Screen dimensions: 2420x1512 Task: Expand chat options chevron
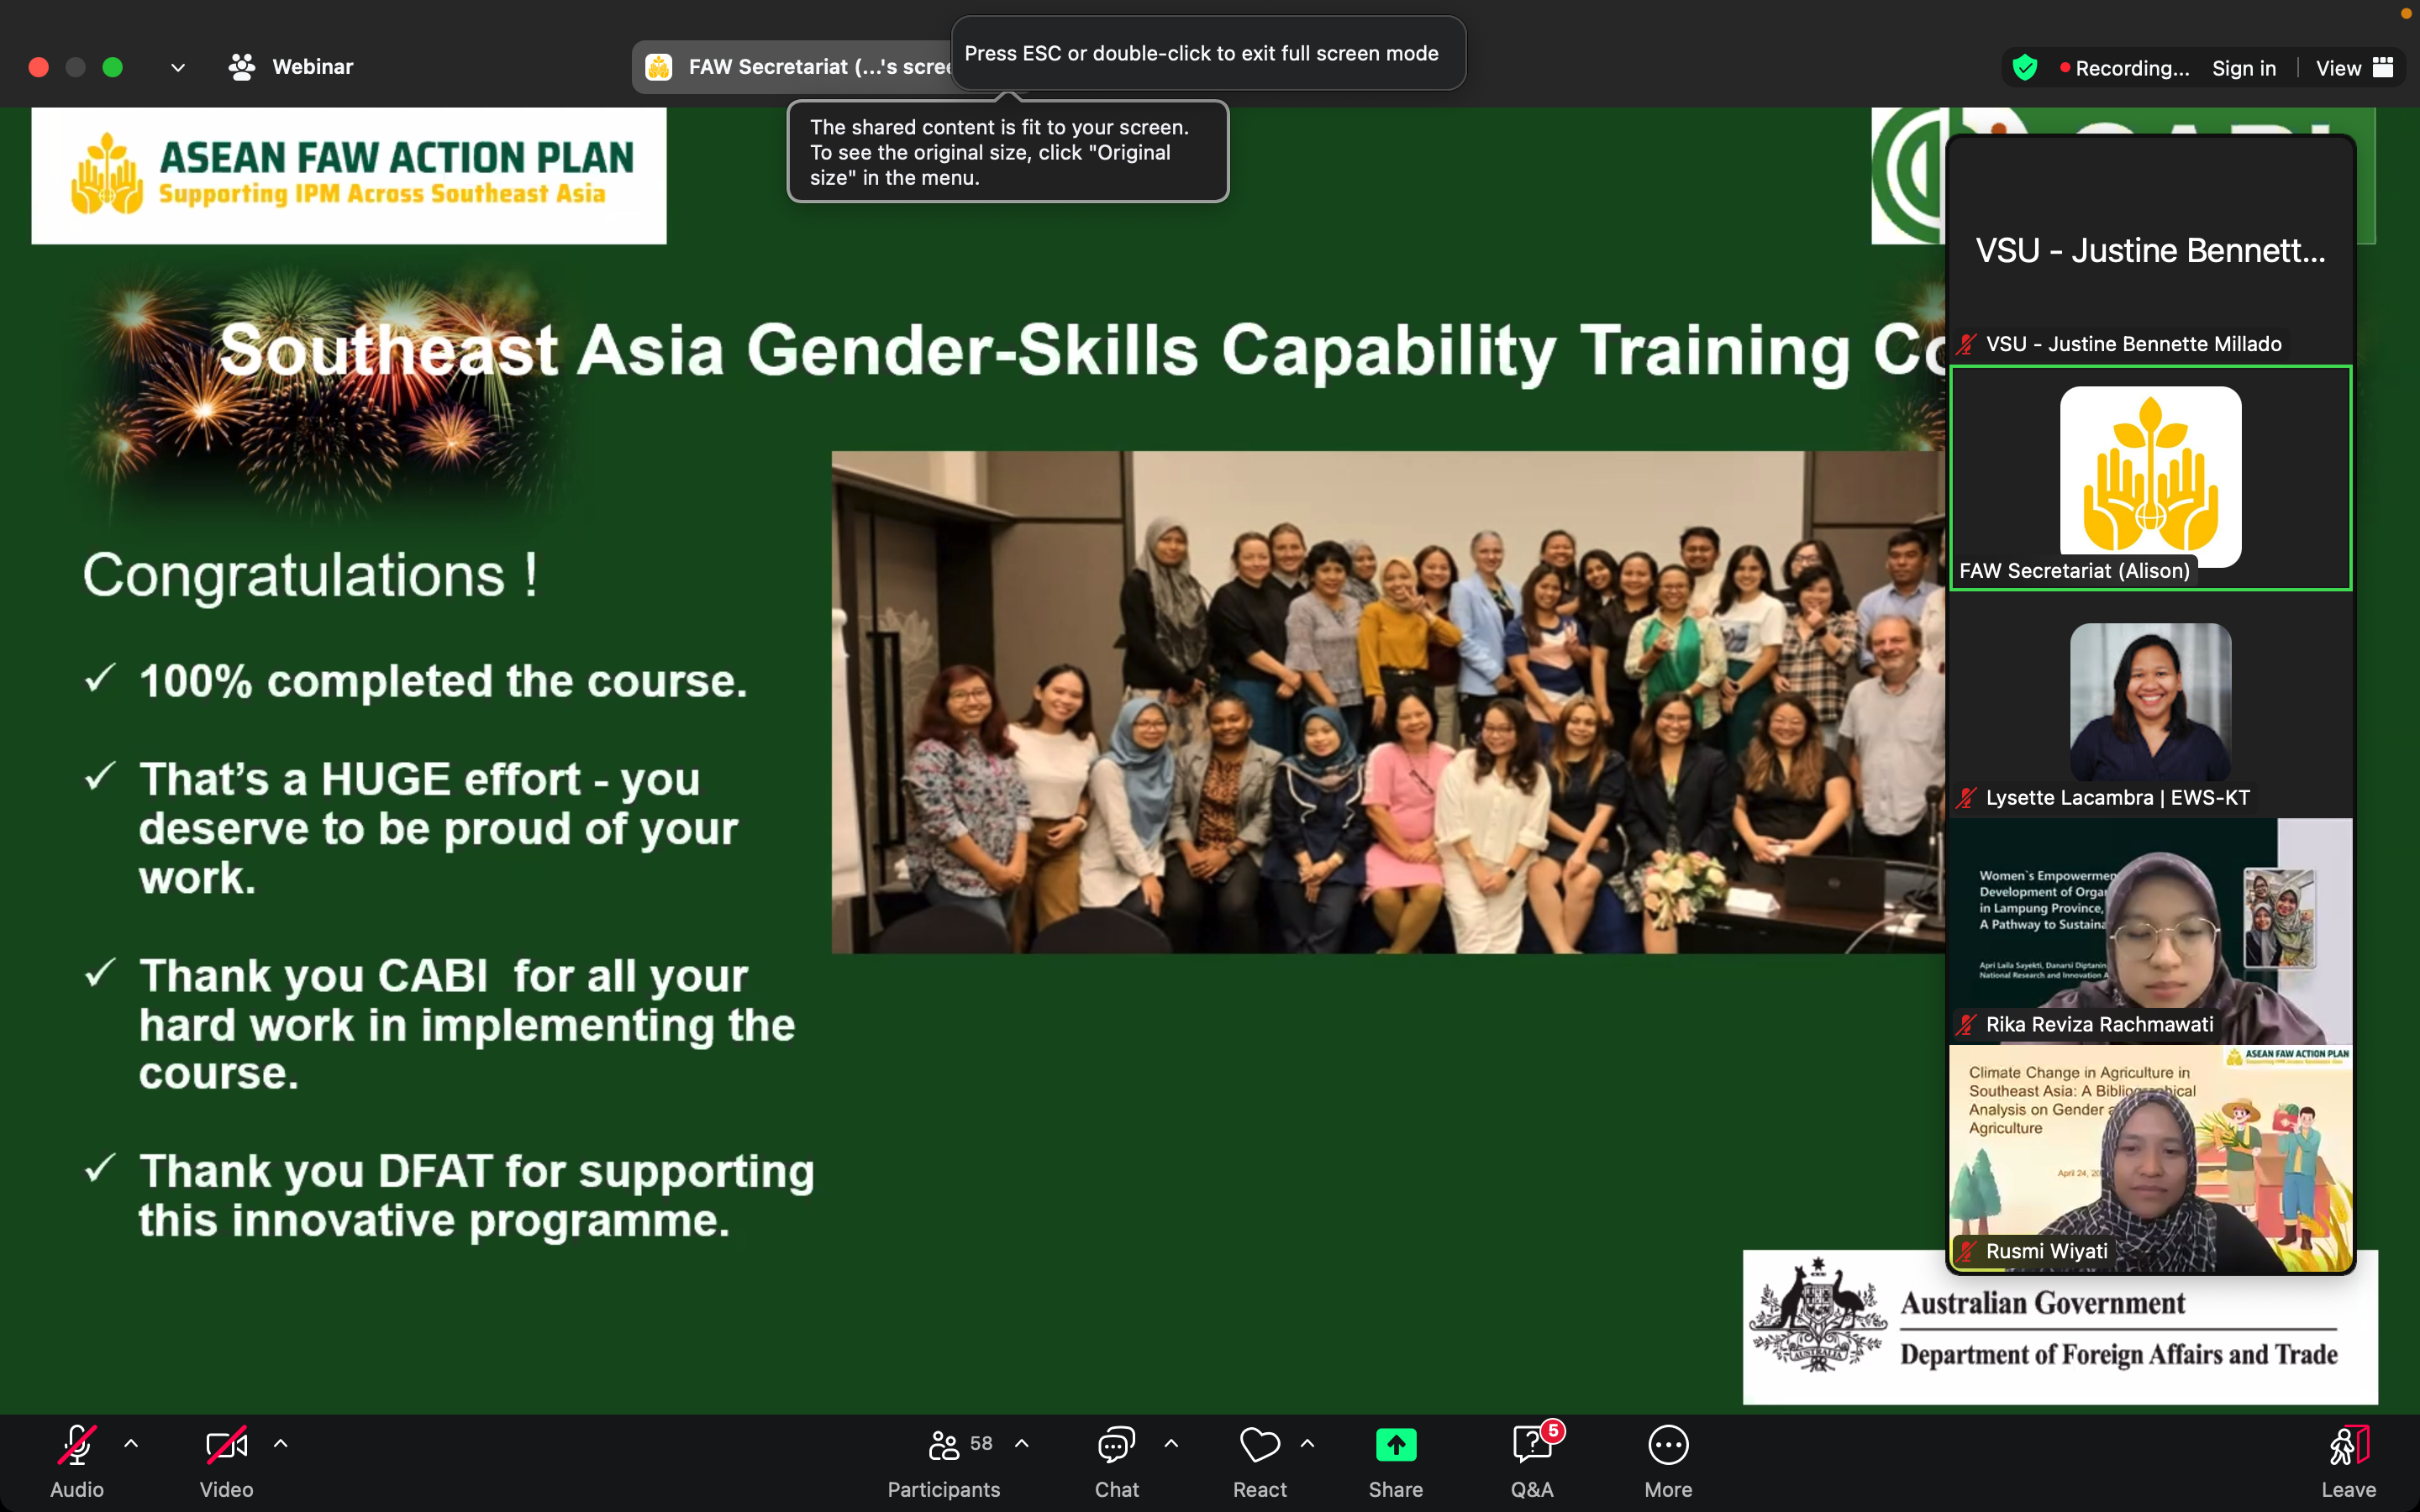pos(1171,1443)
